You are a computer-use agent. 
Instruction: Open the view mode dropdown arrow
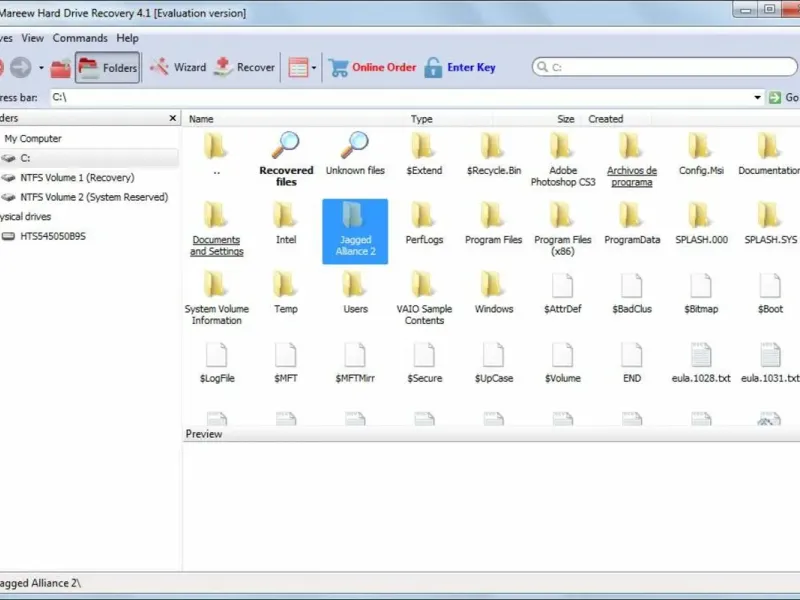[x=314, y=68]
